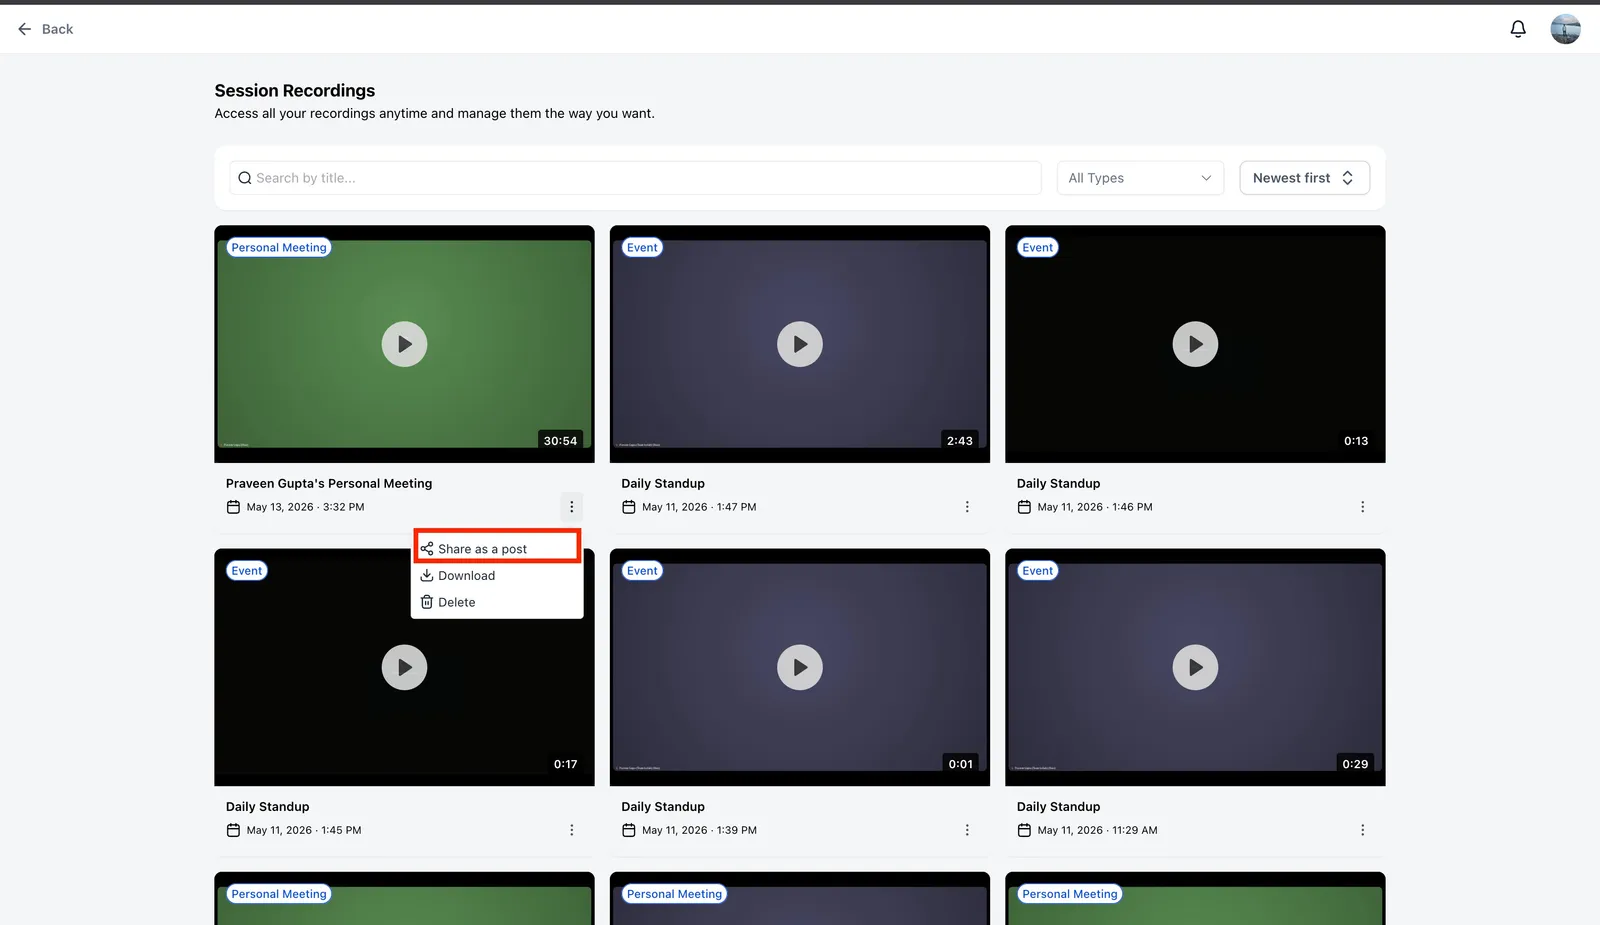Go back using the Back arrow link

[45, 29]
